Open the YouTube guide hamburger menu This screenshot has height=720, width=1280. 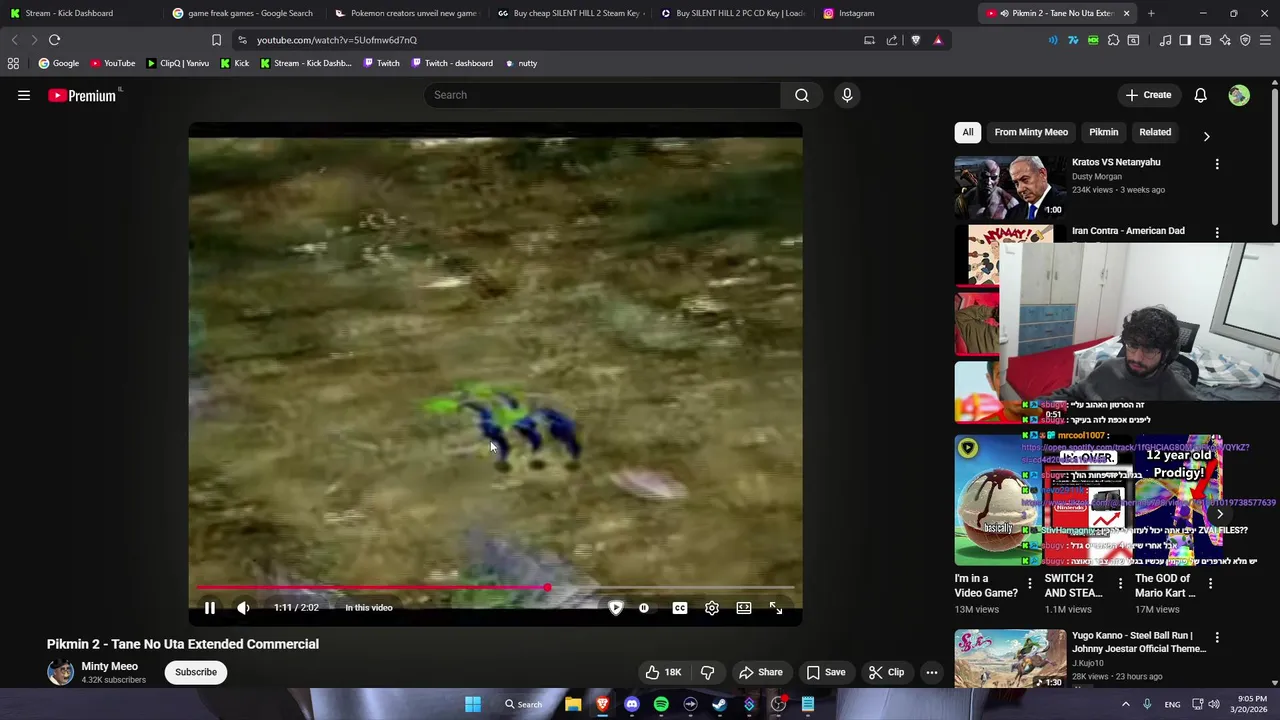click(24, 95)
